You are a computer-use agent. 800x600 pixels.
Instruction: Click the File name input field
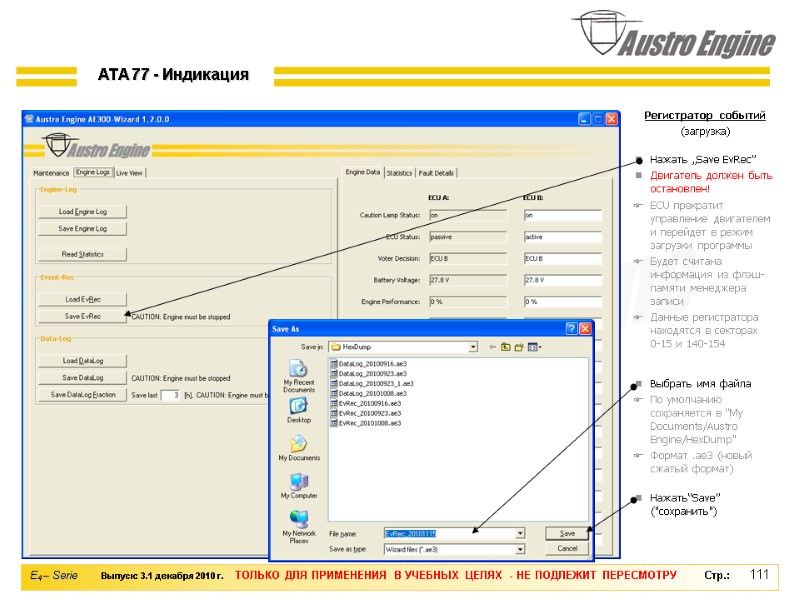pos(449,533)
